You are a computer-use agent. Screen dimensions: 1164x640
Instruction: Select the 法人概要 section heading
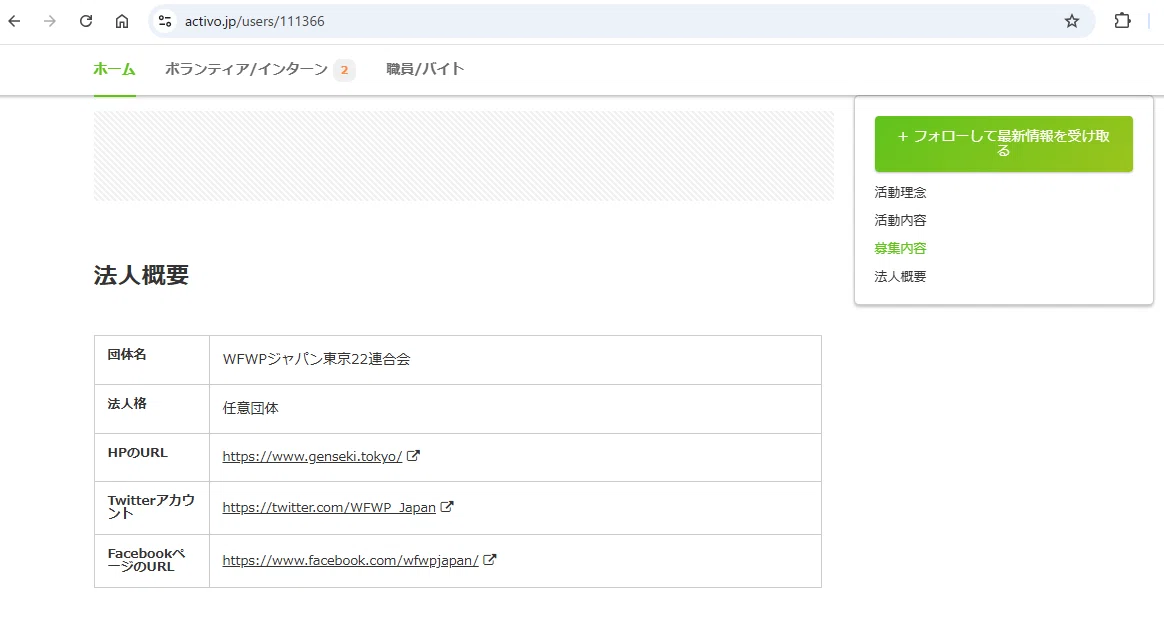click(141, 275)
